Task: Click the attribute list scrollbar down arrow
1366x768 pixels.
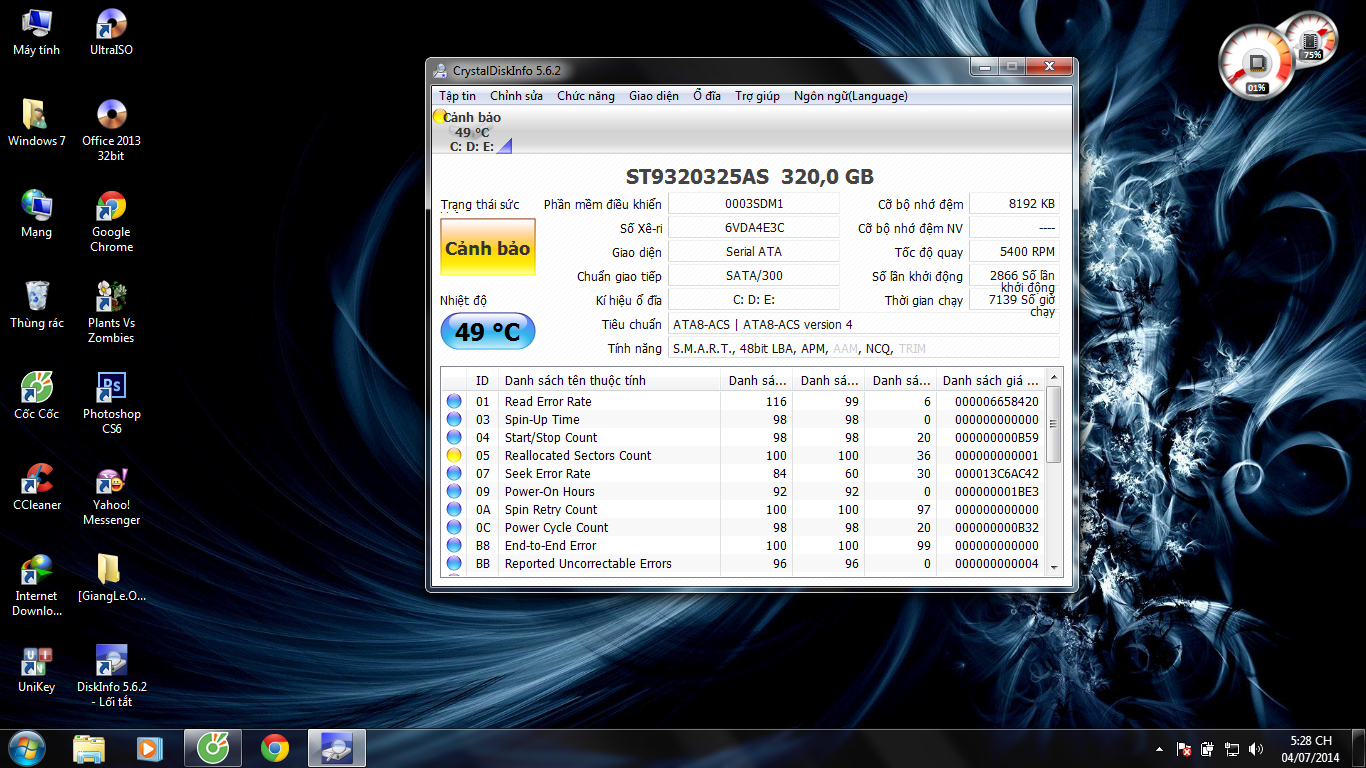Action: pyautogui.click(x=1053, y=566)
